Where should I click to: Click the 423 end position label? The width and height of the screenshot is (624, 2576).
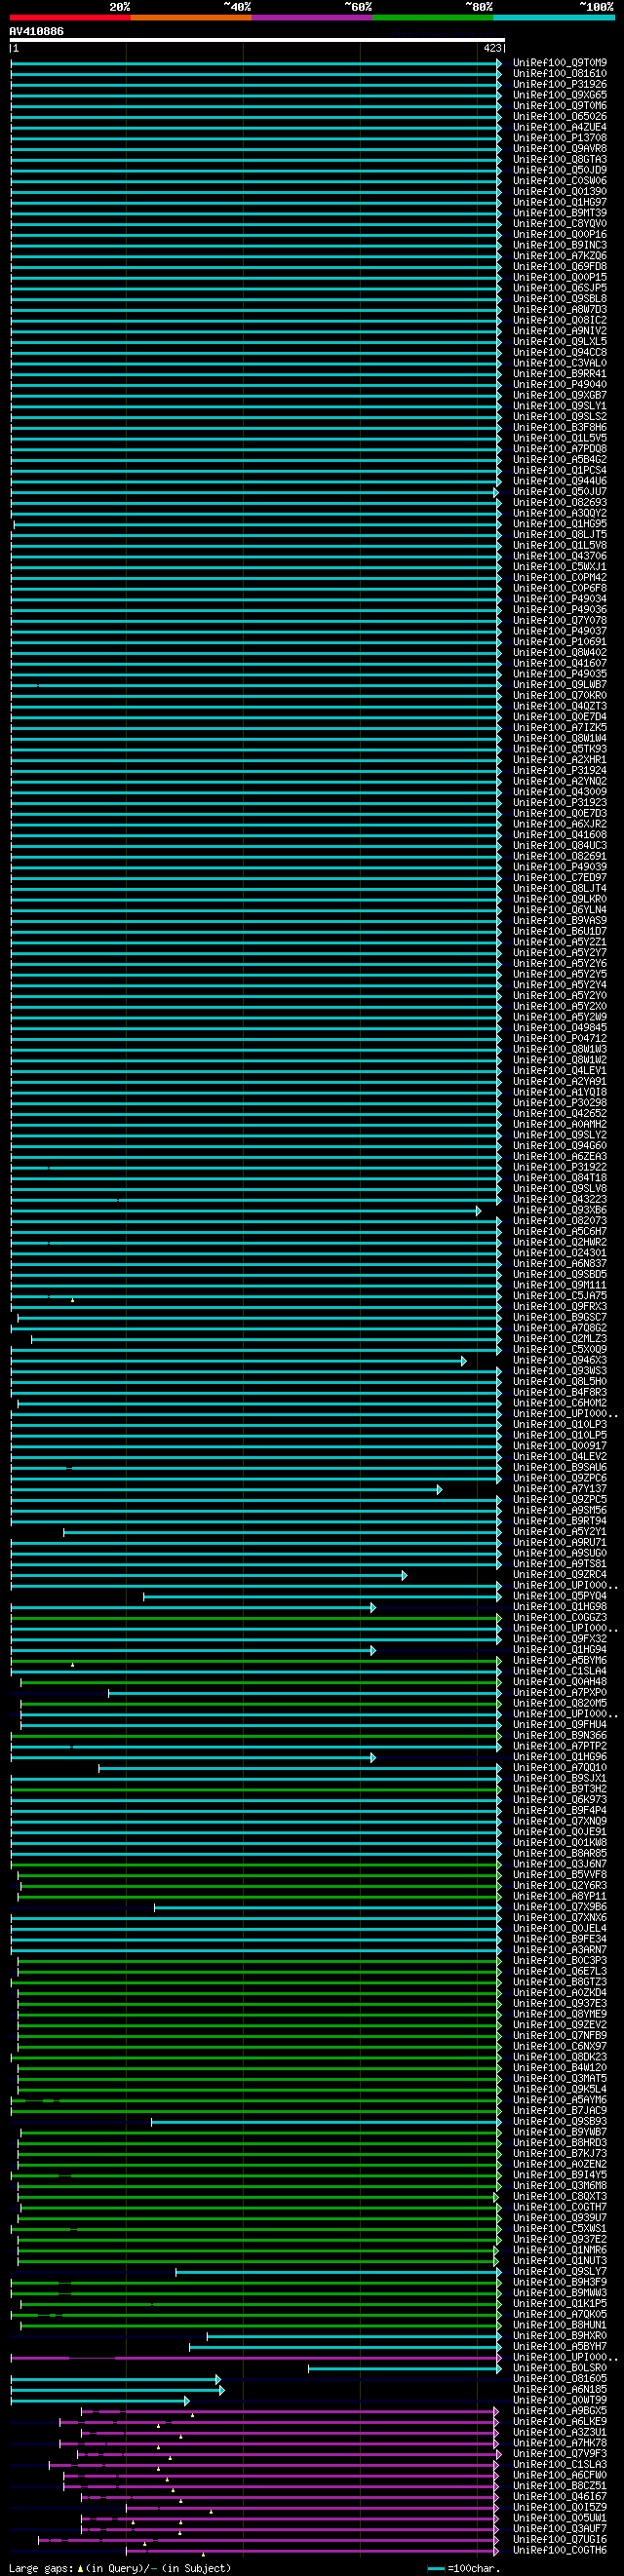click(492, 48)
